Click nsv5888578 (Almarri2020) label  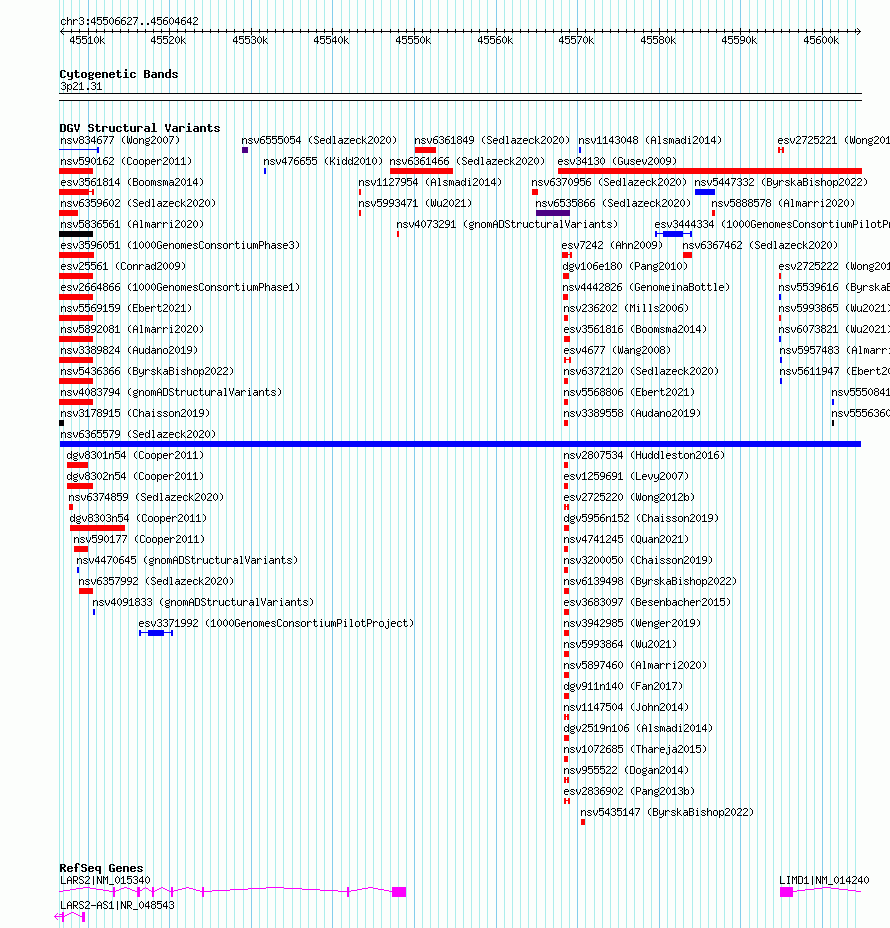point(783,203)
